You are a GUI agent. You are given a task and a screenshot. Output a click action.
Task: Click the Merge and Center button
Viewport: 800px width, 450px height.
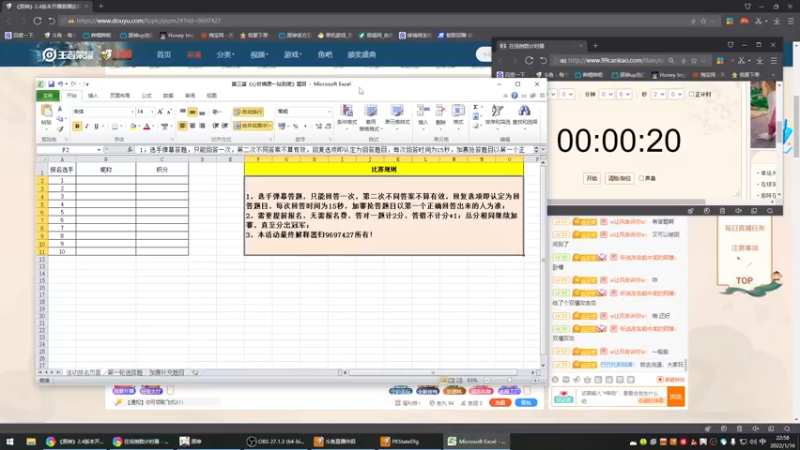tap(252, 126)
